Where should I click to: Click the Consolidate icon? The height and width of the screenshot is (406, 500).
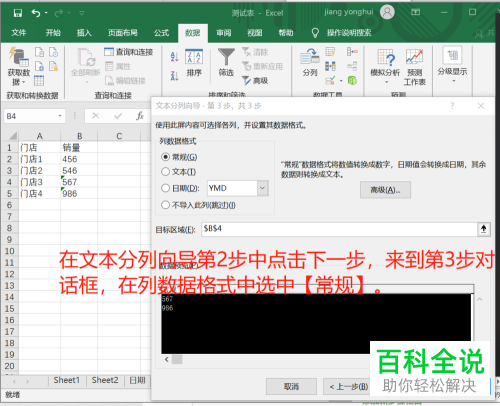tap(352, 52)
